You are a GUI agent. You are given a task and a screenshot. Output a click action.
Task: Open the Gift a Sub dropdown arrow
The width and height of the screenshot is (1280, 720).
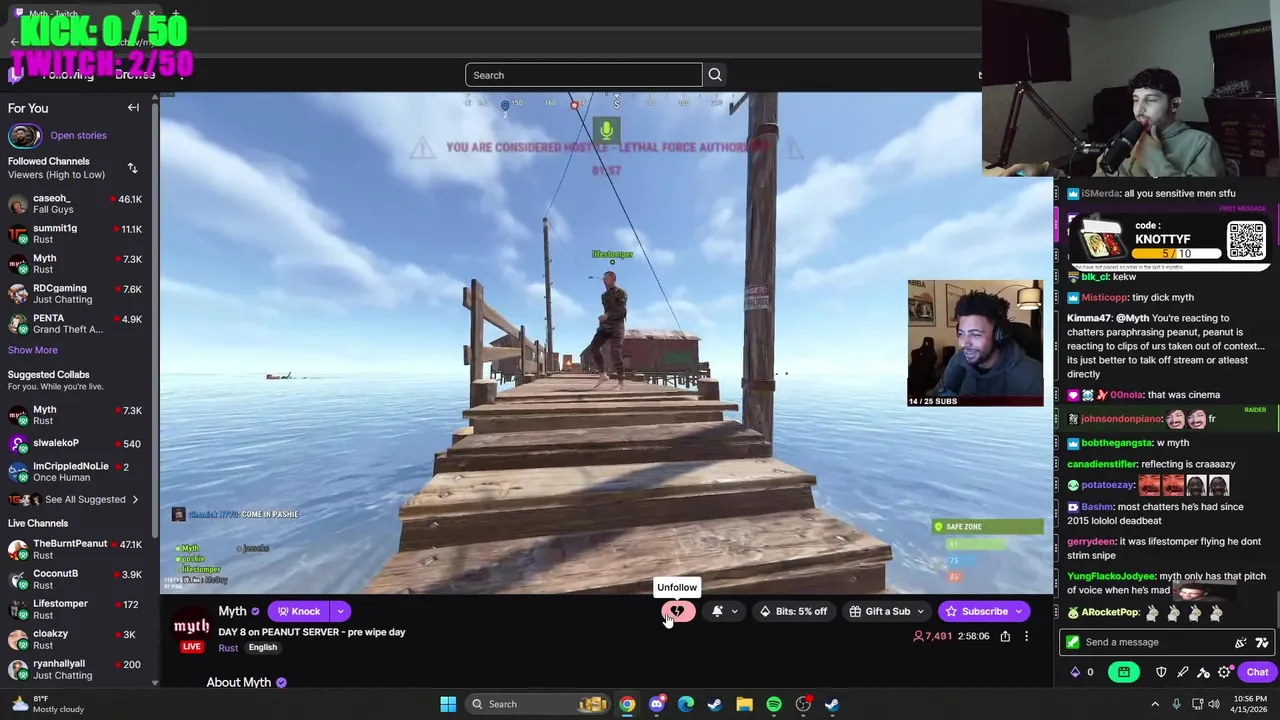[x=920, y=611]
